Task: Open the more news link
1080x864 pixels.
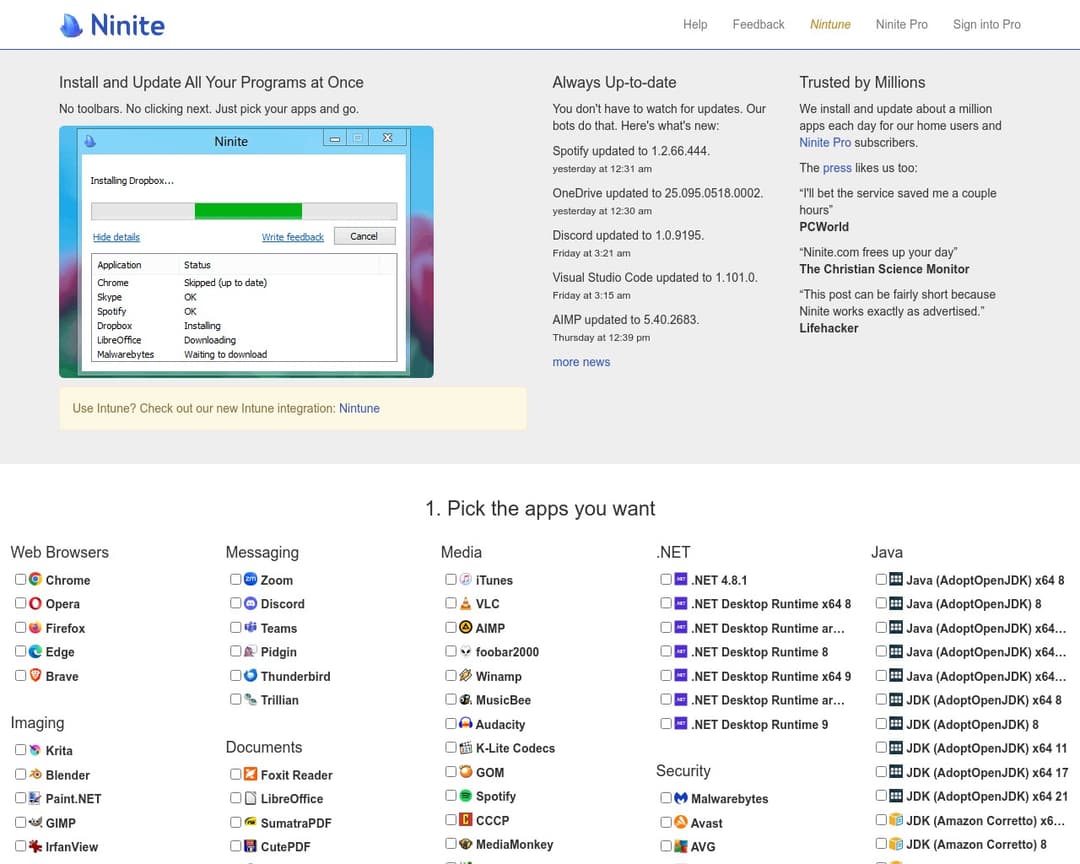Action: point(581,362)
